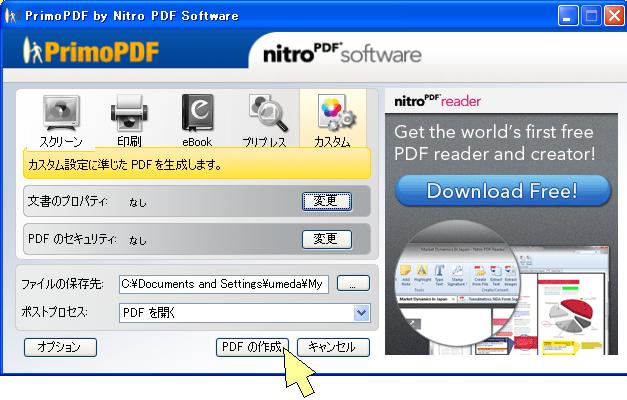Click the PDF の作成 button
This screenshot has height=400, width=627.
(x=252, y=347)
